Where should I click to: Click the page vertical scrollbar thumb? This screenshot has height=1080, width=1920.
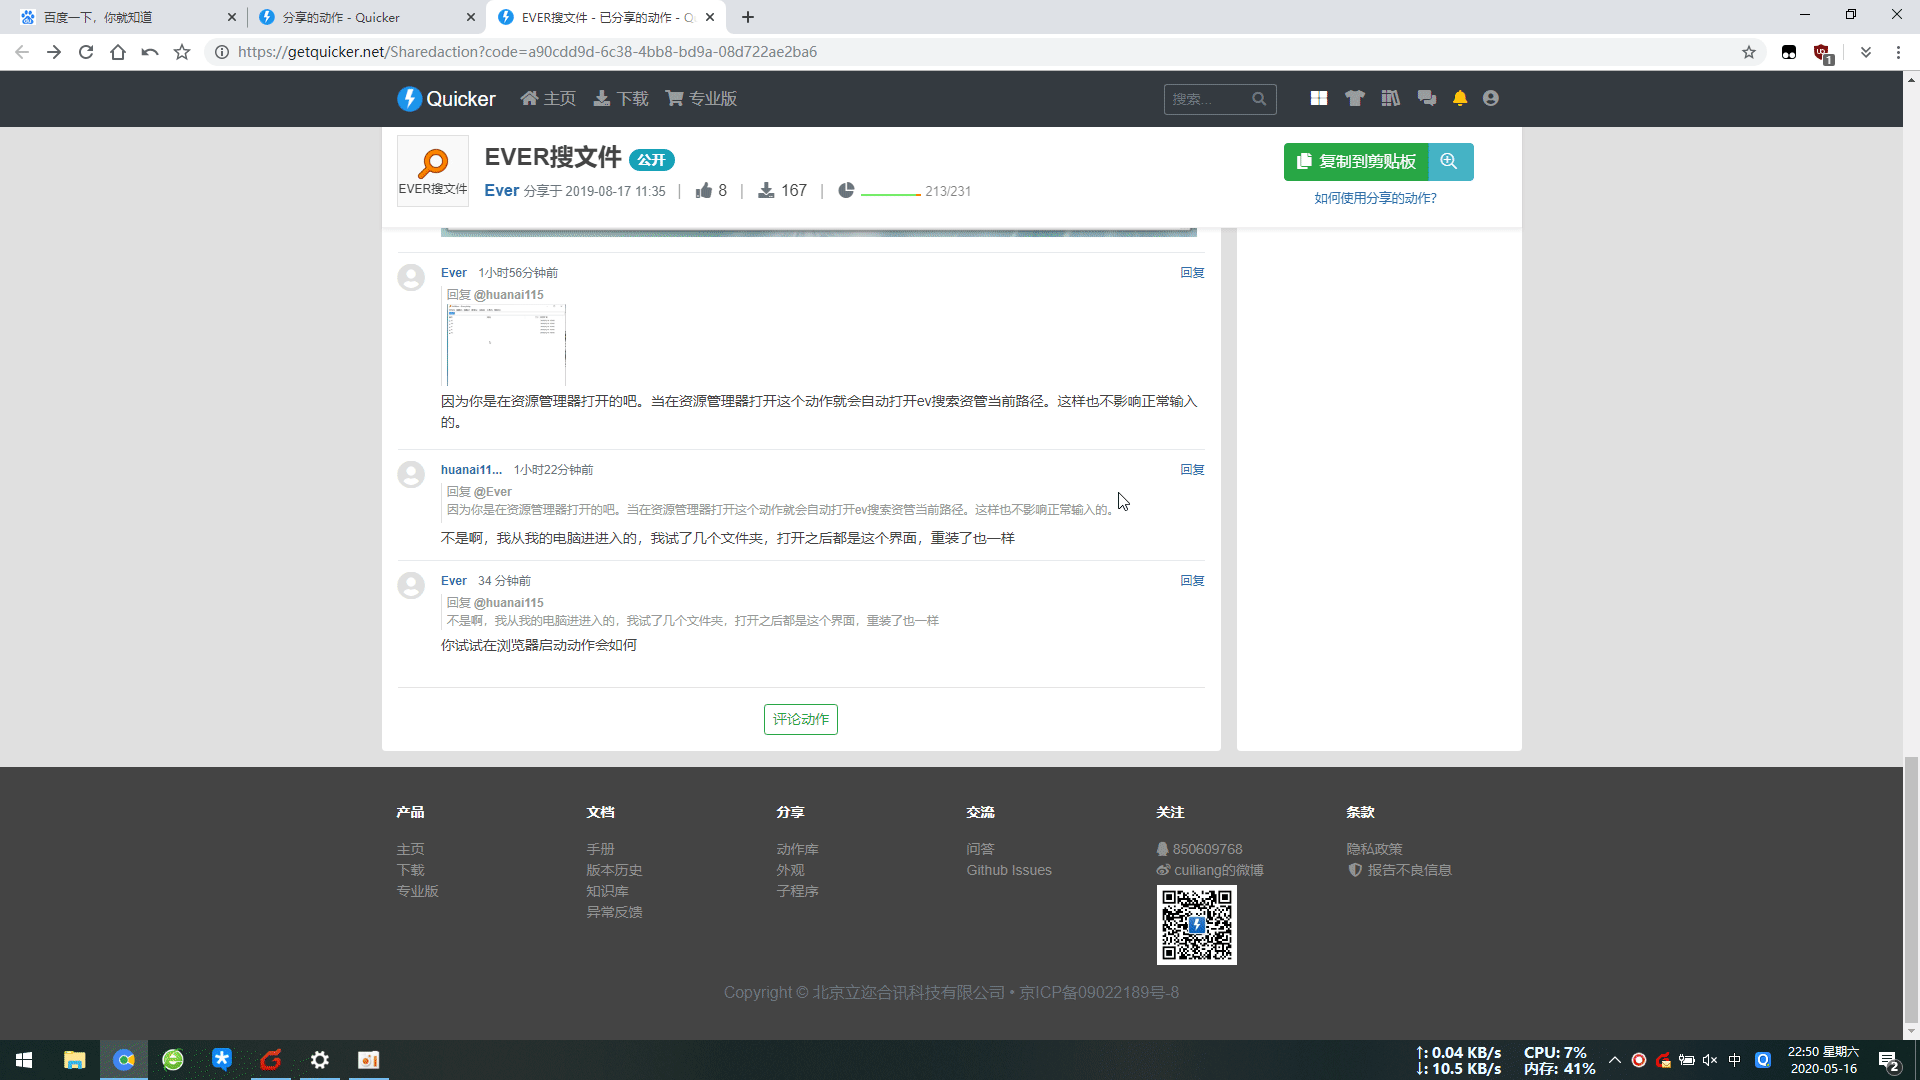click(x=1911, y=890)
